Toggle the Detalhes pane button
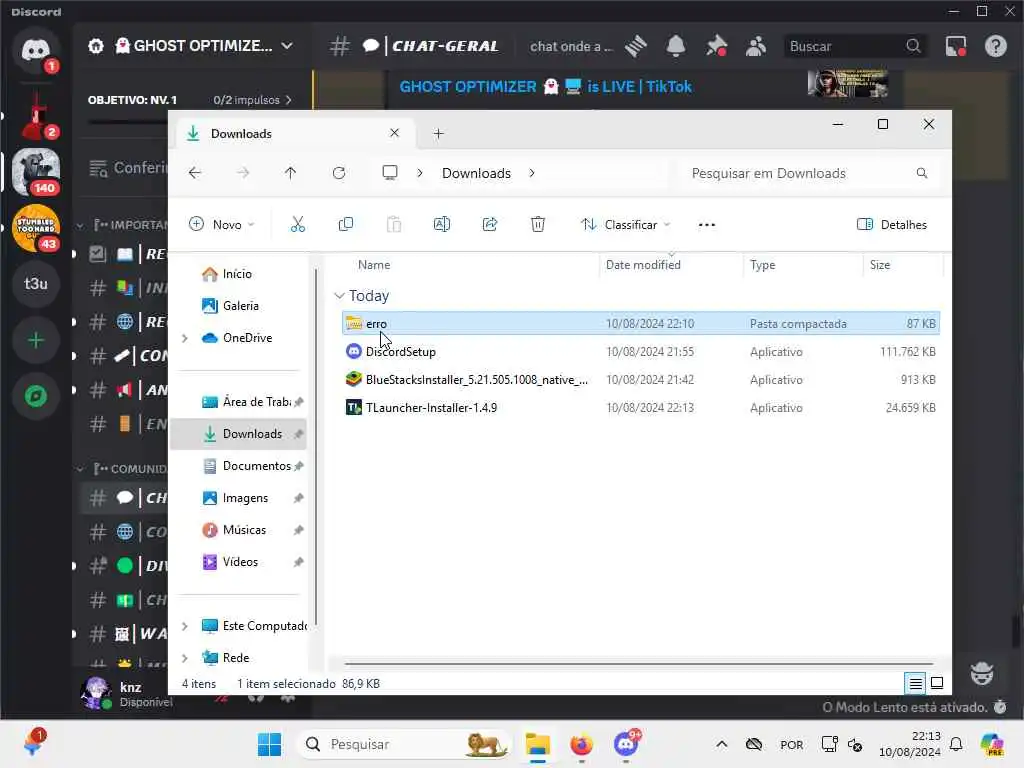Image resolution: width=1024 pixels, height=768 pixels. [x=891, y=225]
